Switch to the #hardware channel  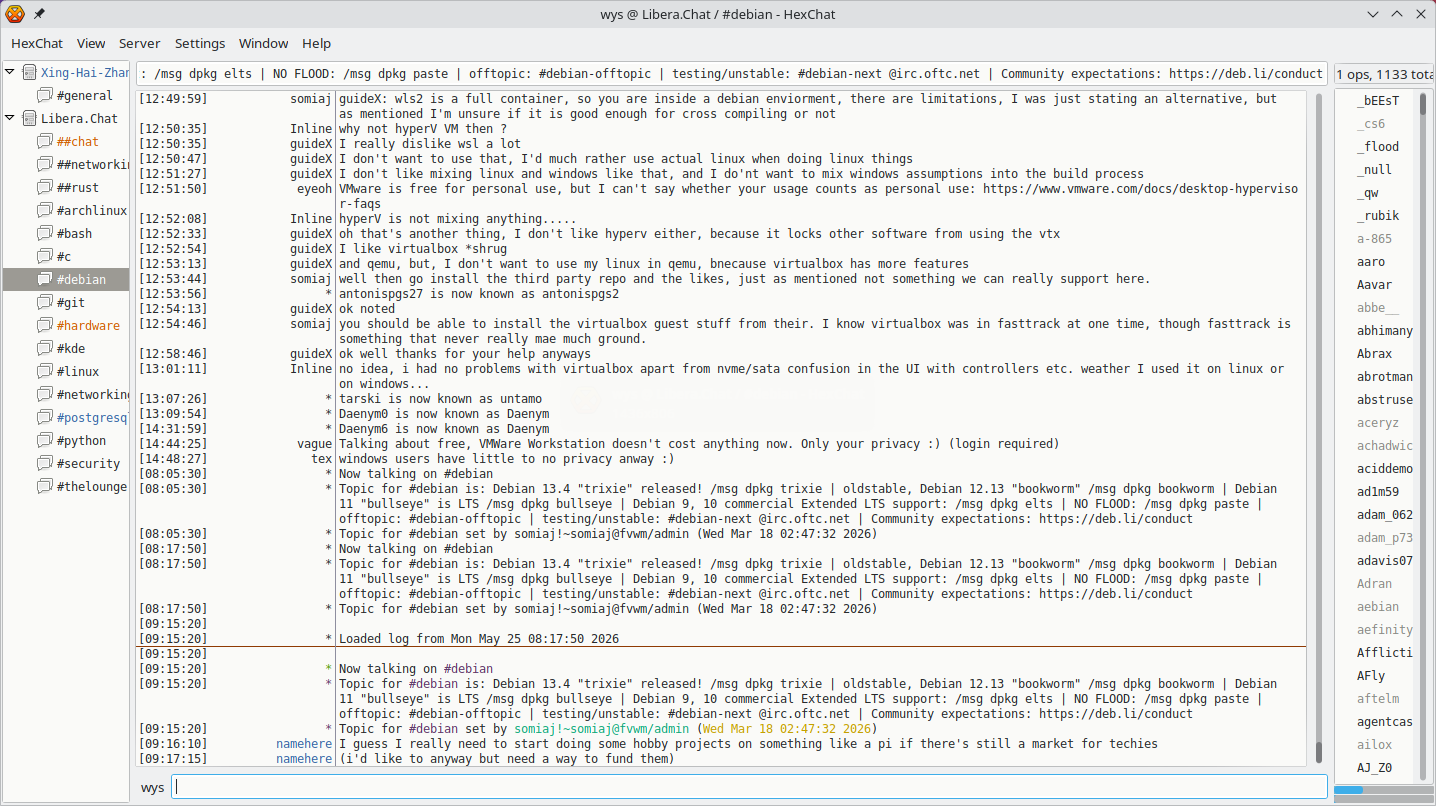pyautogui.click(x=88, y=325)
